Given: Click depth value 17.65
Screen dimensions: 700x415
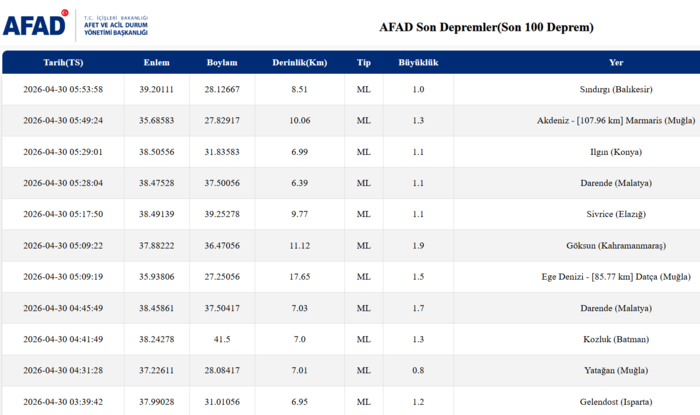Looking at the screenshot, I should pyautogui.click(x=300, y=277).
